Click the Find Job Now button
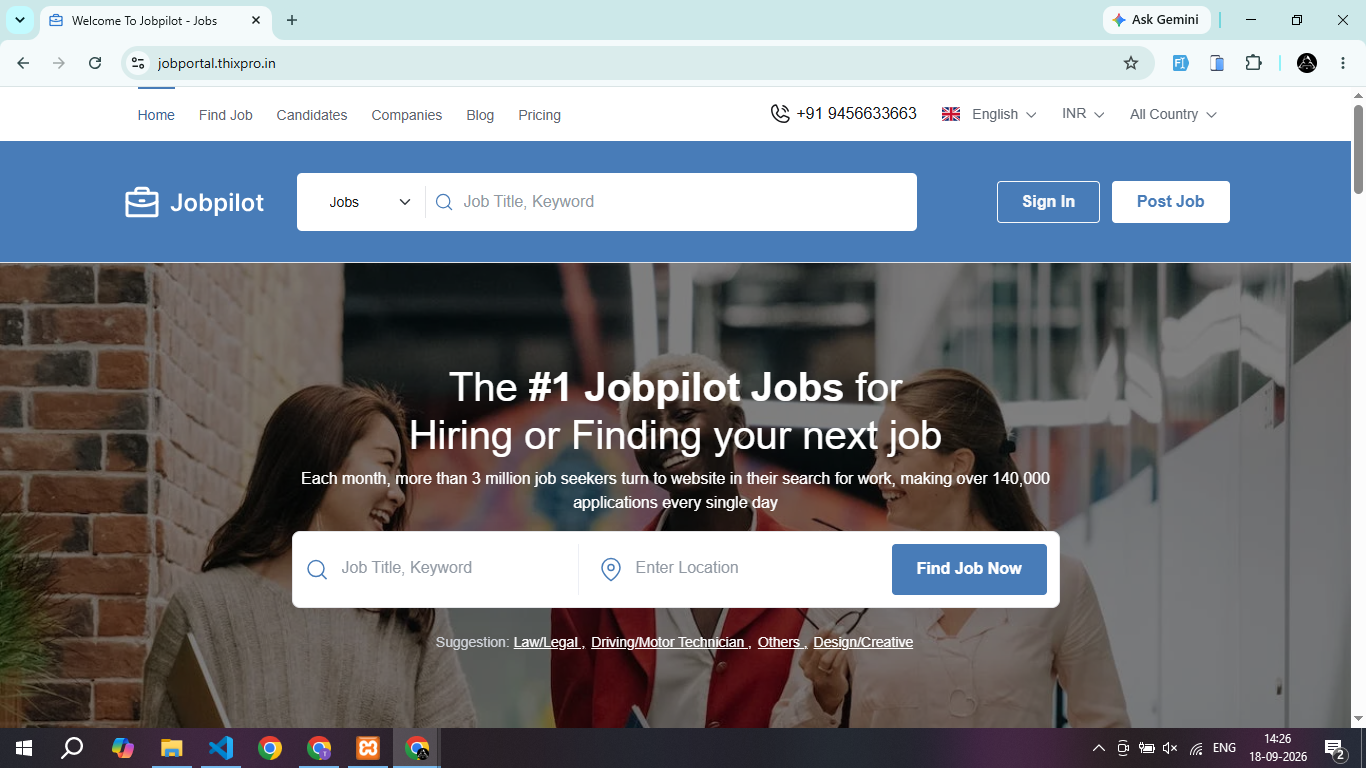1366x768 pixels. (969, 569)
